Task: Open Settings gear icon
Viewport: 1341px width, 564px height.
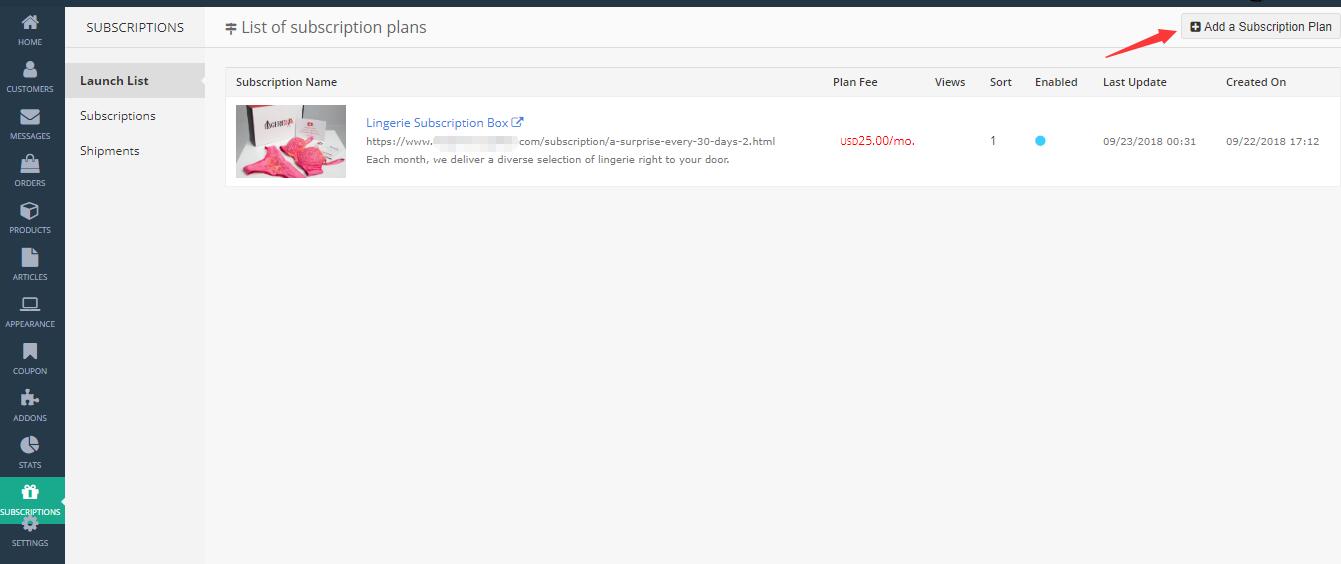Action: [x=30, y=526]
